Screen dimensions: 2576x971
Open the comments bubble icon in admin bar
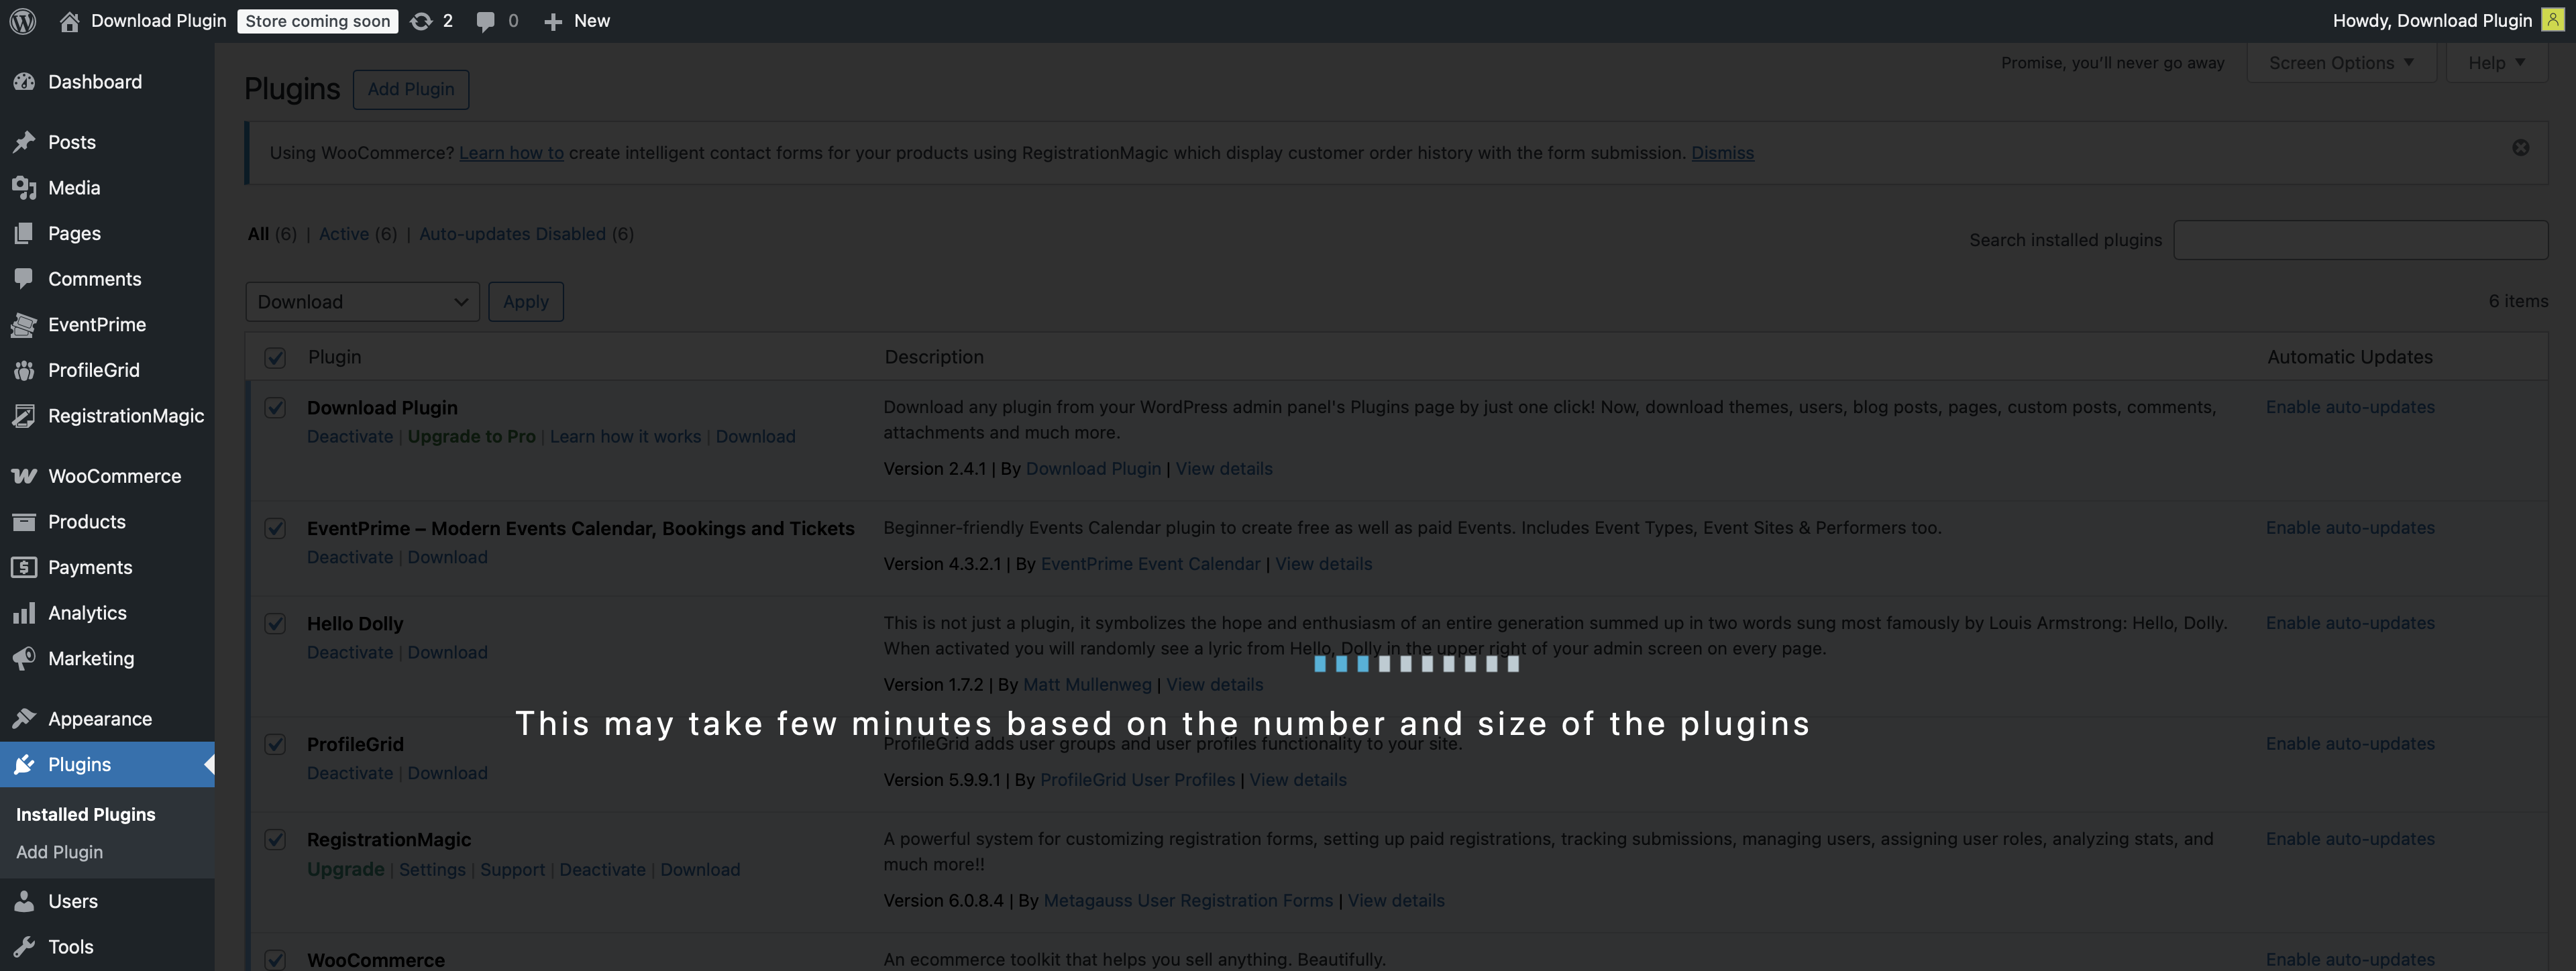[x=486, y=21]
